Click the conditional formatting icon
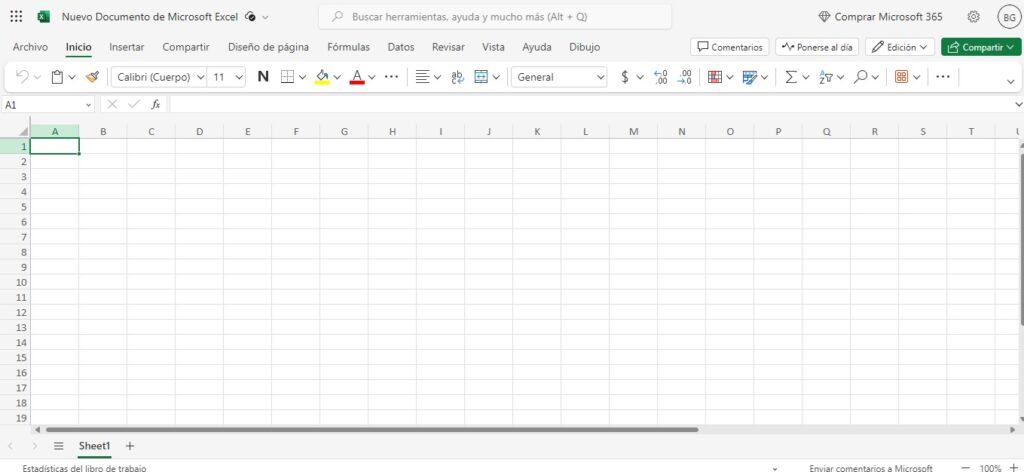Viewport: 1024px width, 472px height. (x=715, y=77)
